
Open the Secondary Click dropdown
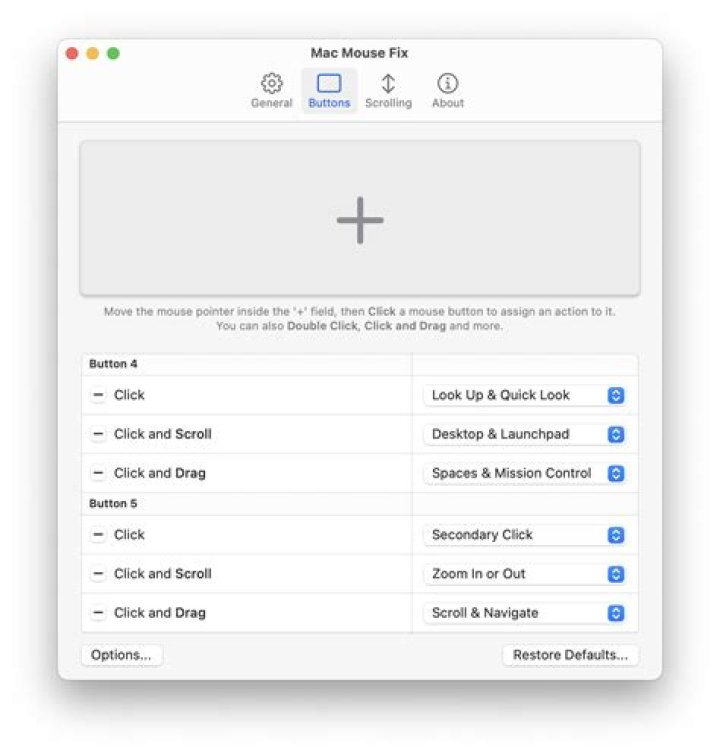pyautogui.click(x=525, y=535)
